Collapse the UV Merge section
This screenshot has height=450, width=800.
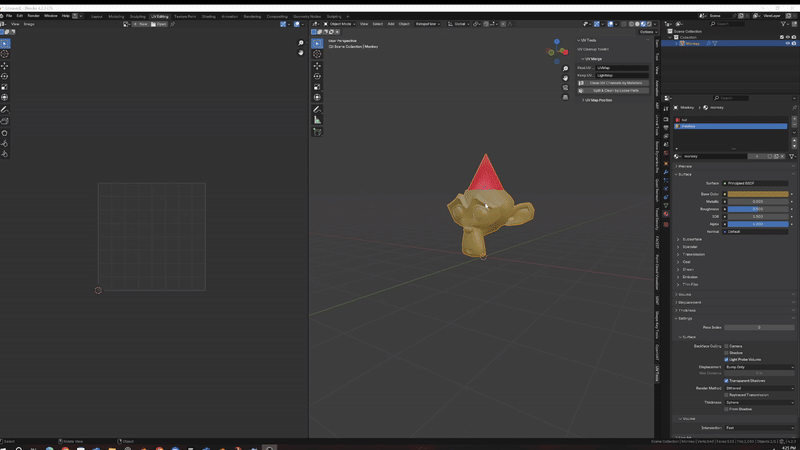pyautogui.click(x=591, y=59)
